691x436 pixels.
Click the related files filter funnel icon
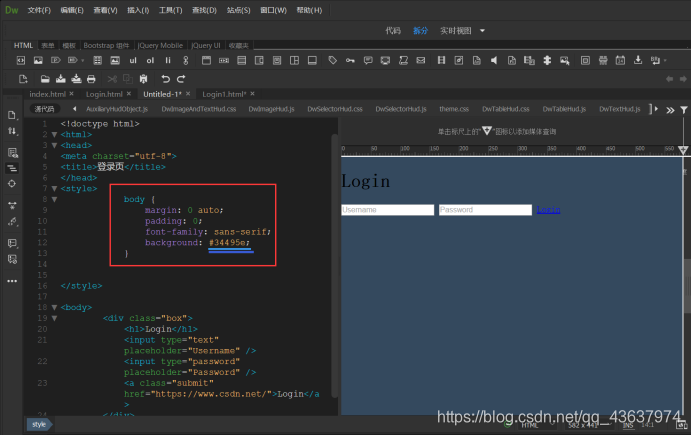click(x=684, y=110)
